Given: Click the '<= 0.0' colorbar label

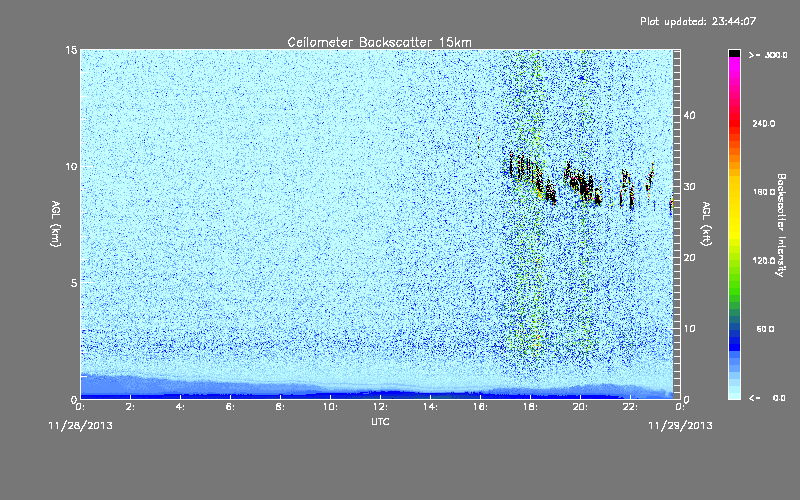Looking at the screenshot, I should 767,397.
